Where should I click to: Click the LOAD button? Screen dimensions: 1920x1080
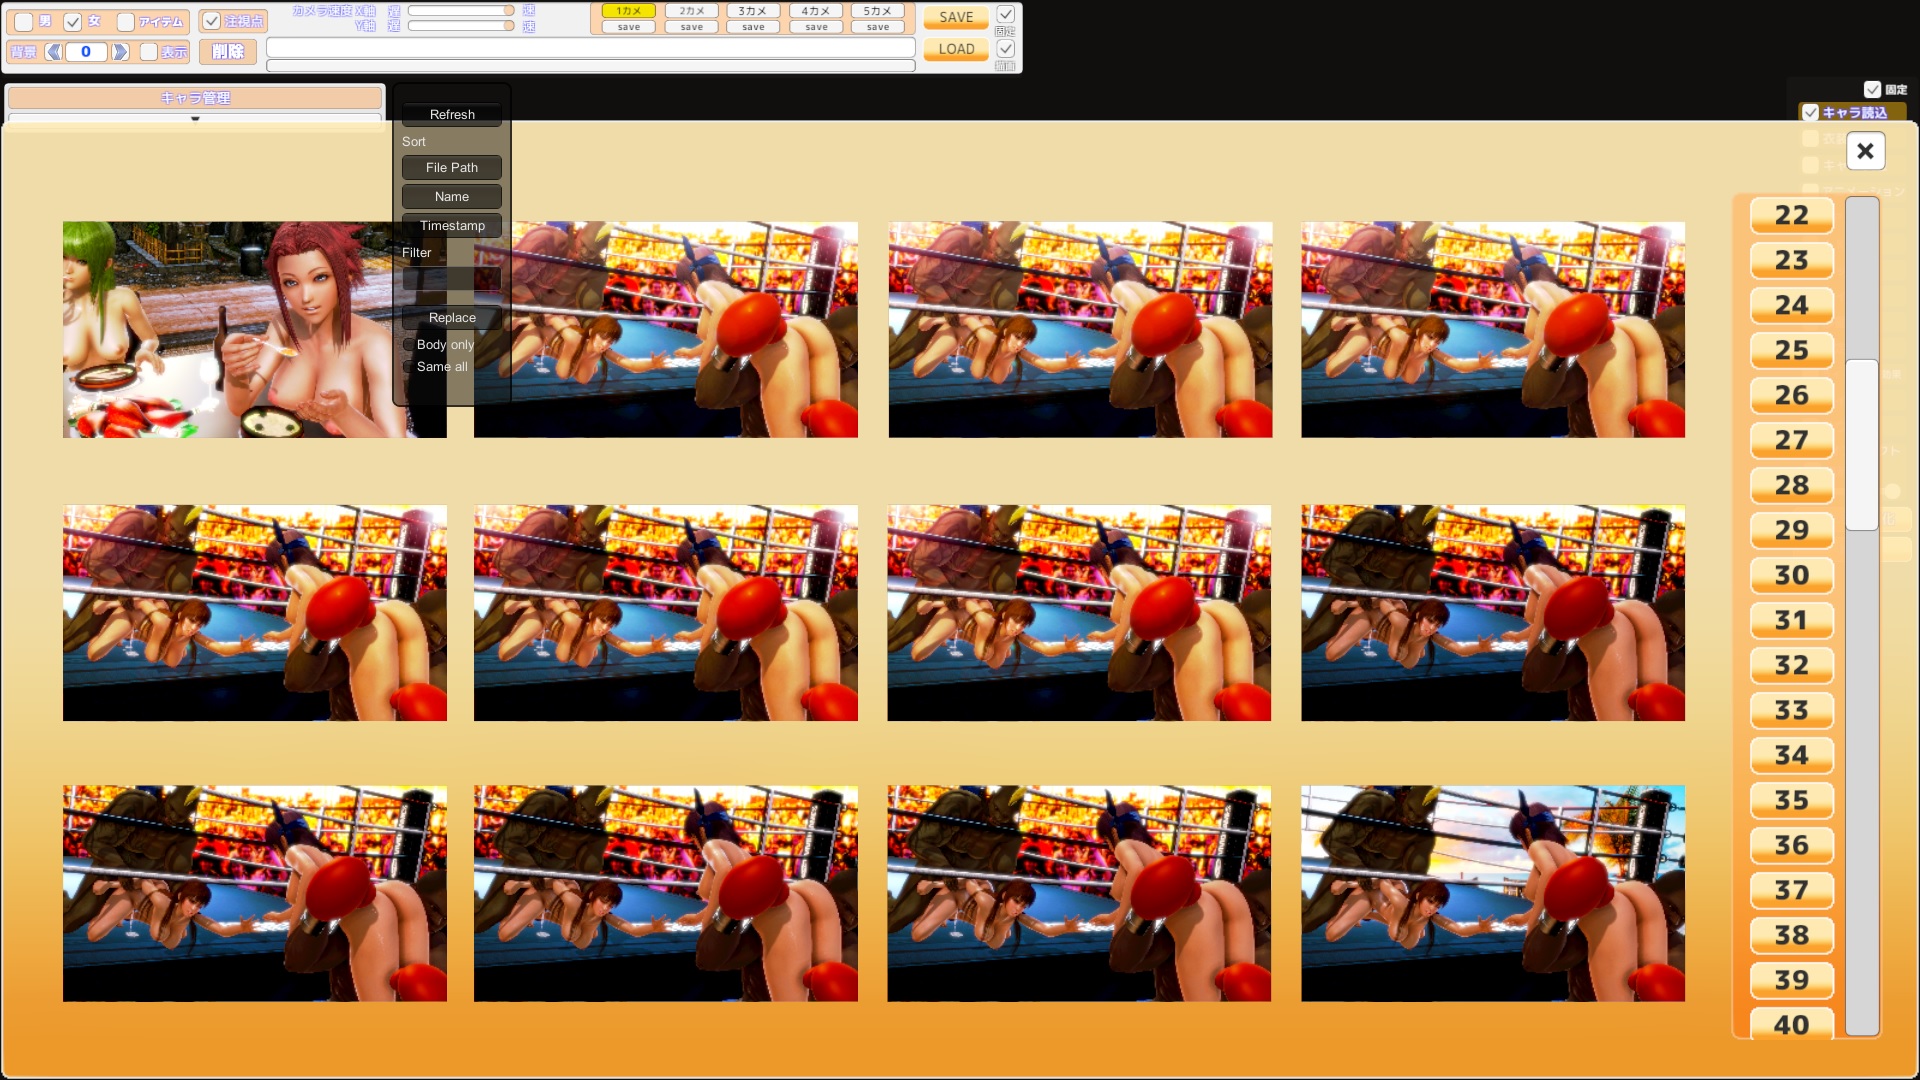[x=956, y=49]
